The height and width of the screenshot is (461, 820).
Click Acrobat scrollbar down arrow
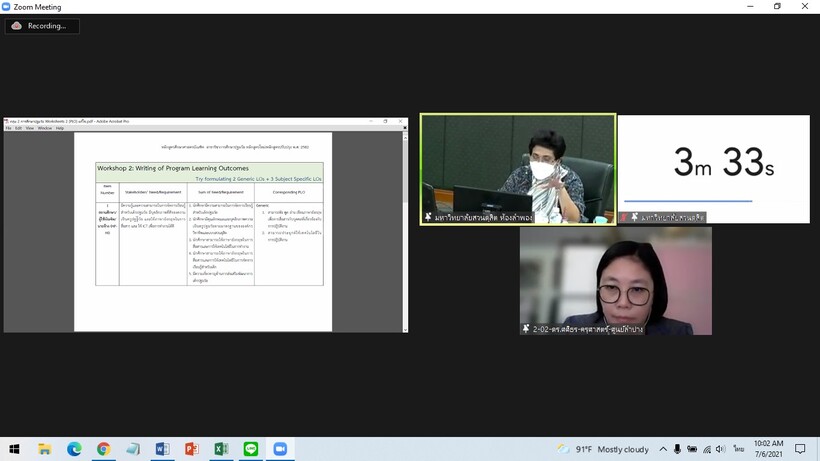pos(405,330)
